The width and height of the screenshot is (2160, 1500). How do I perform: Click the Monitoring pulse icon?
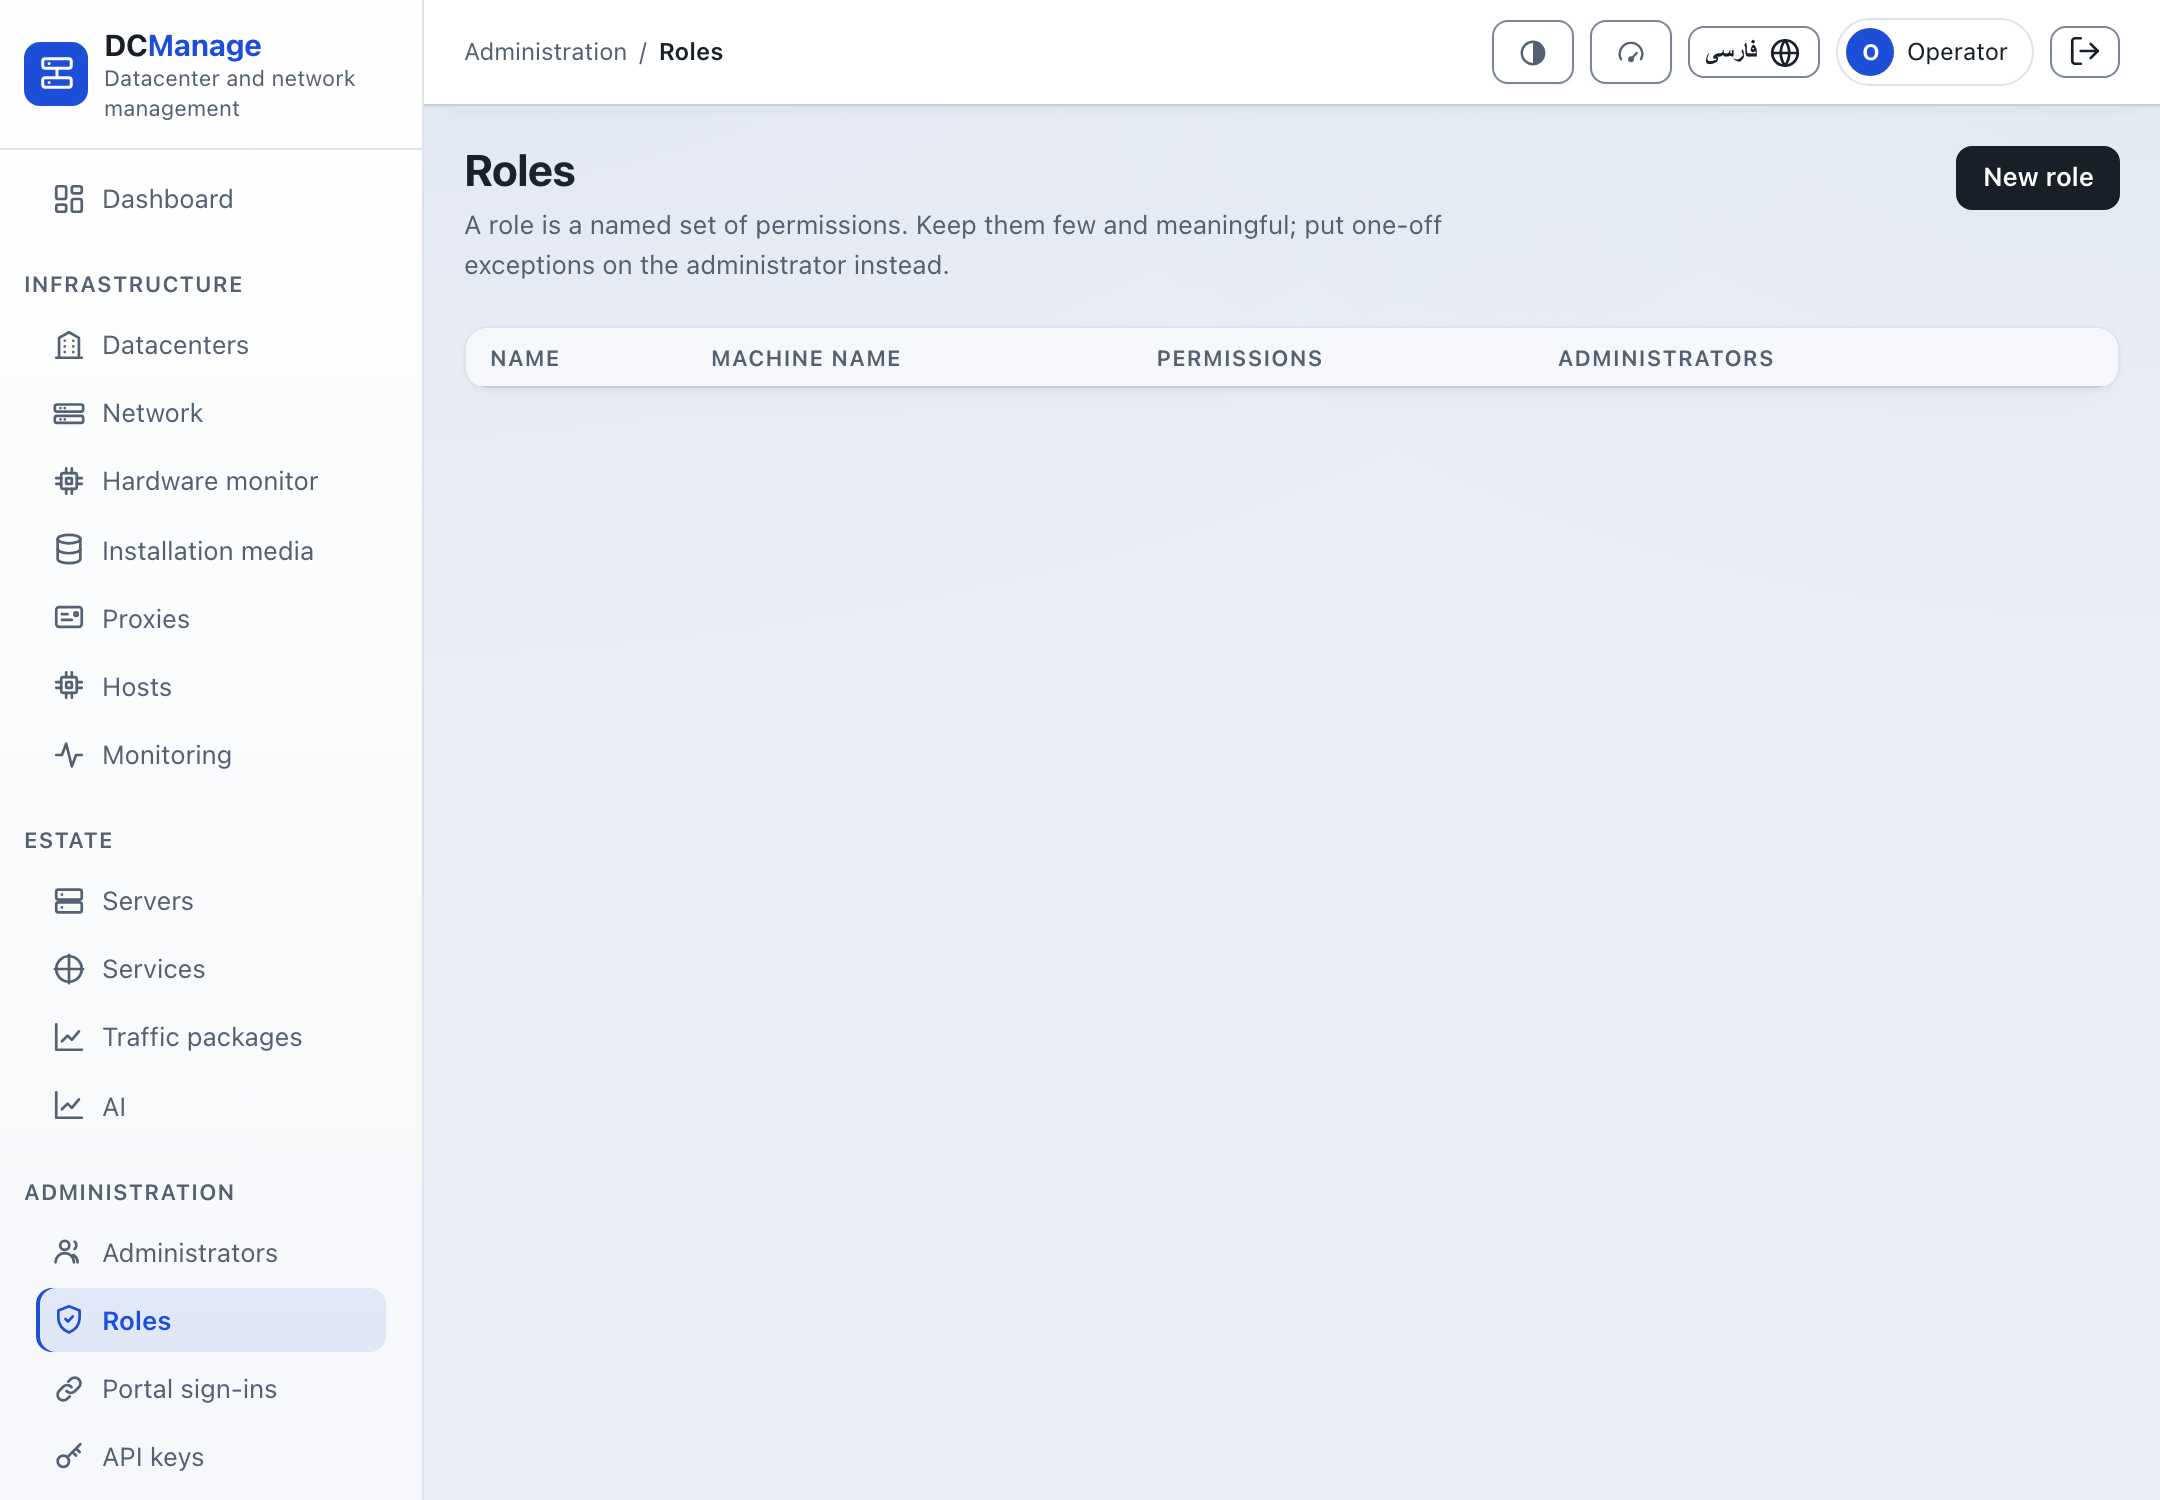(x=69, y=755)
